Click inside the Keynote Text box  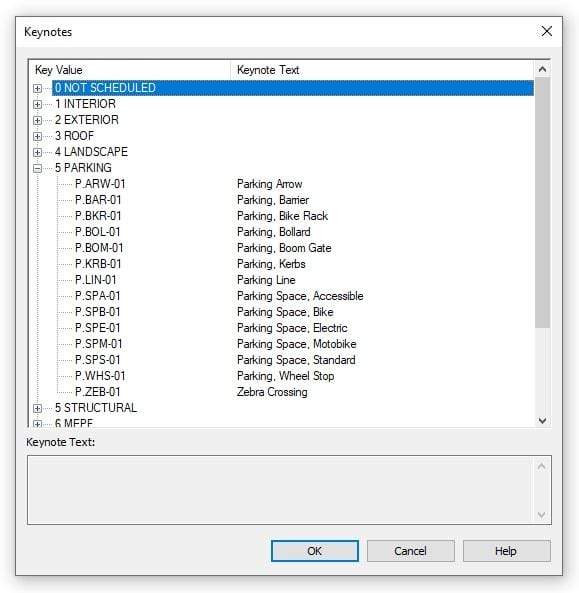tap(289, 490)
